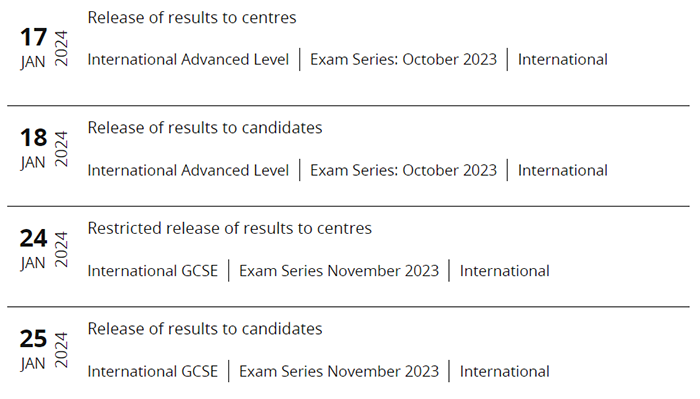This screenshot has height=399, width=700.
Task: Click 'International' region tag on 25 Jan row
Action: pyautogui.click(x=504, y=371)
